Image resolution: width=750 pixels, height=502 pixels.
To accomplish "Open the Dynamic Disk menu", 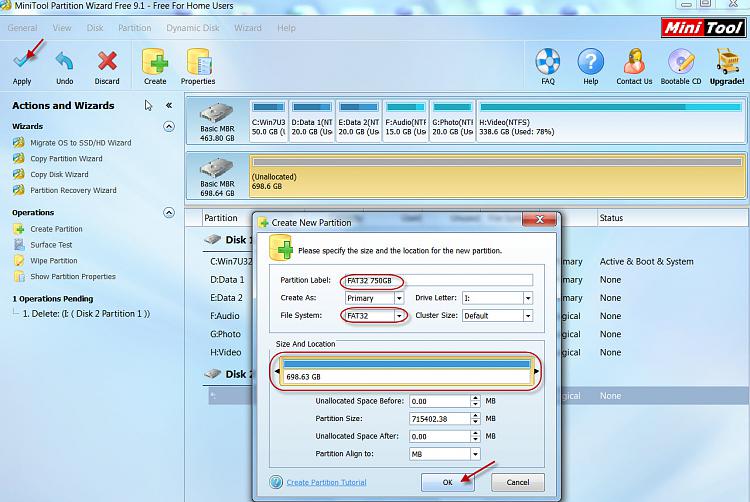I will point(192,28).
